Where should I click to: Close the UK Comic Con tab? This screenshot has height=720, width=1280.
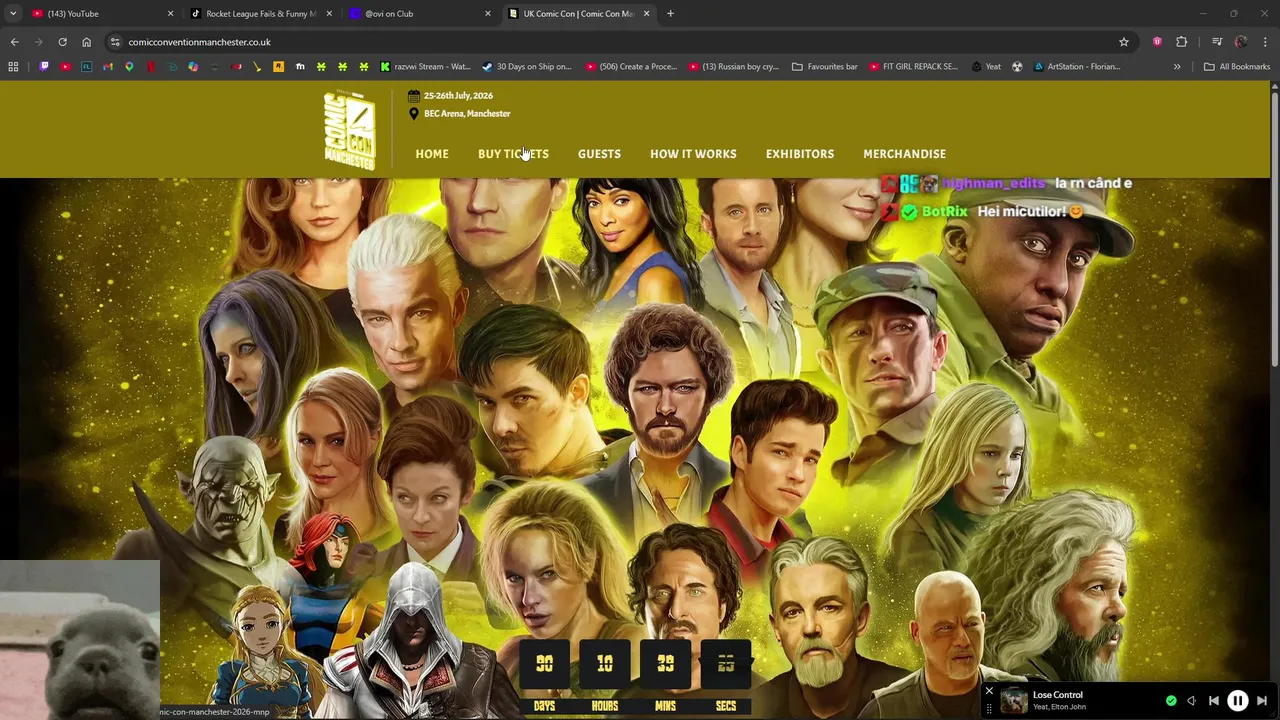(647, 14)
